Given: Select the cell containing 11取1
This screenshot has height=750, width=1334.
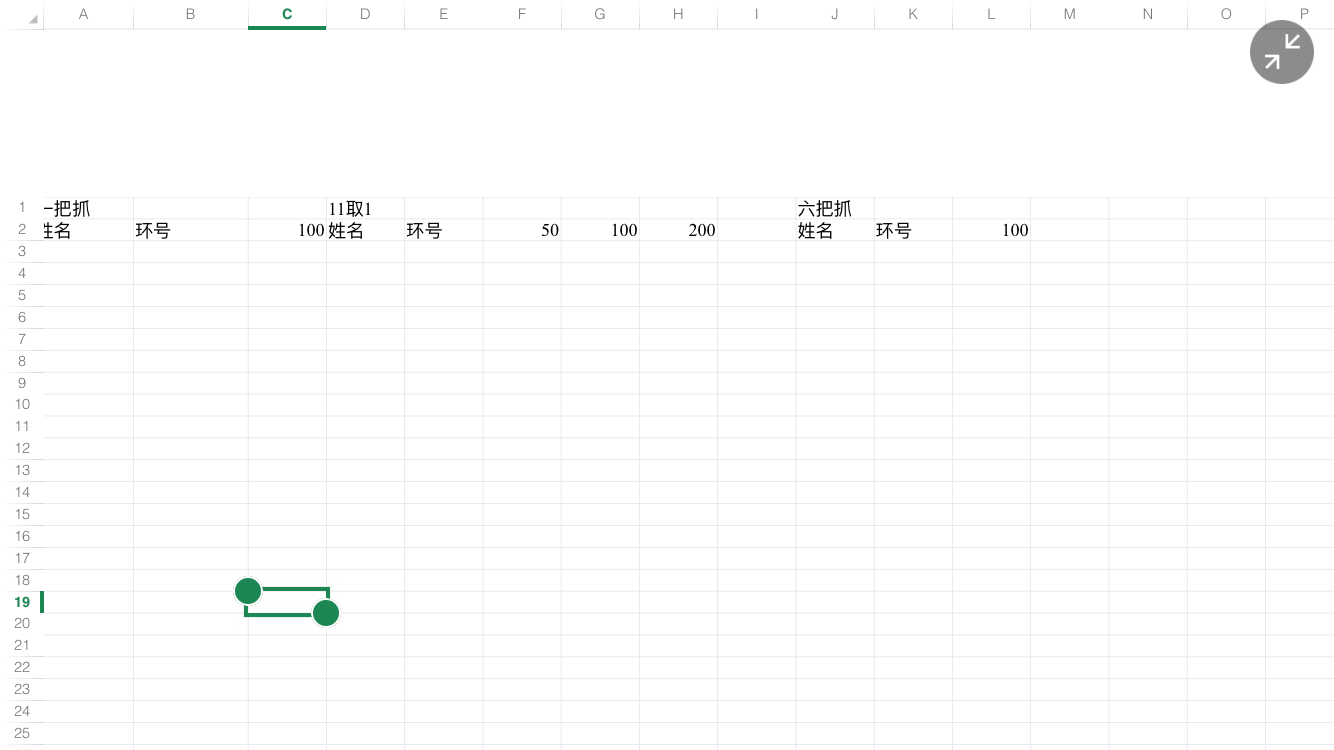Looking at the screenshot, I should (x=365, y=209).
